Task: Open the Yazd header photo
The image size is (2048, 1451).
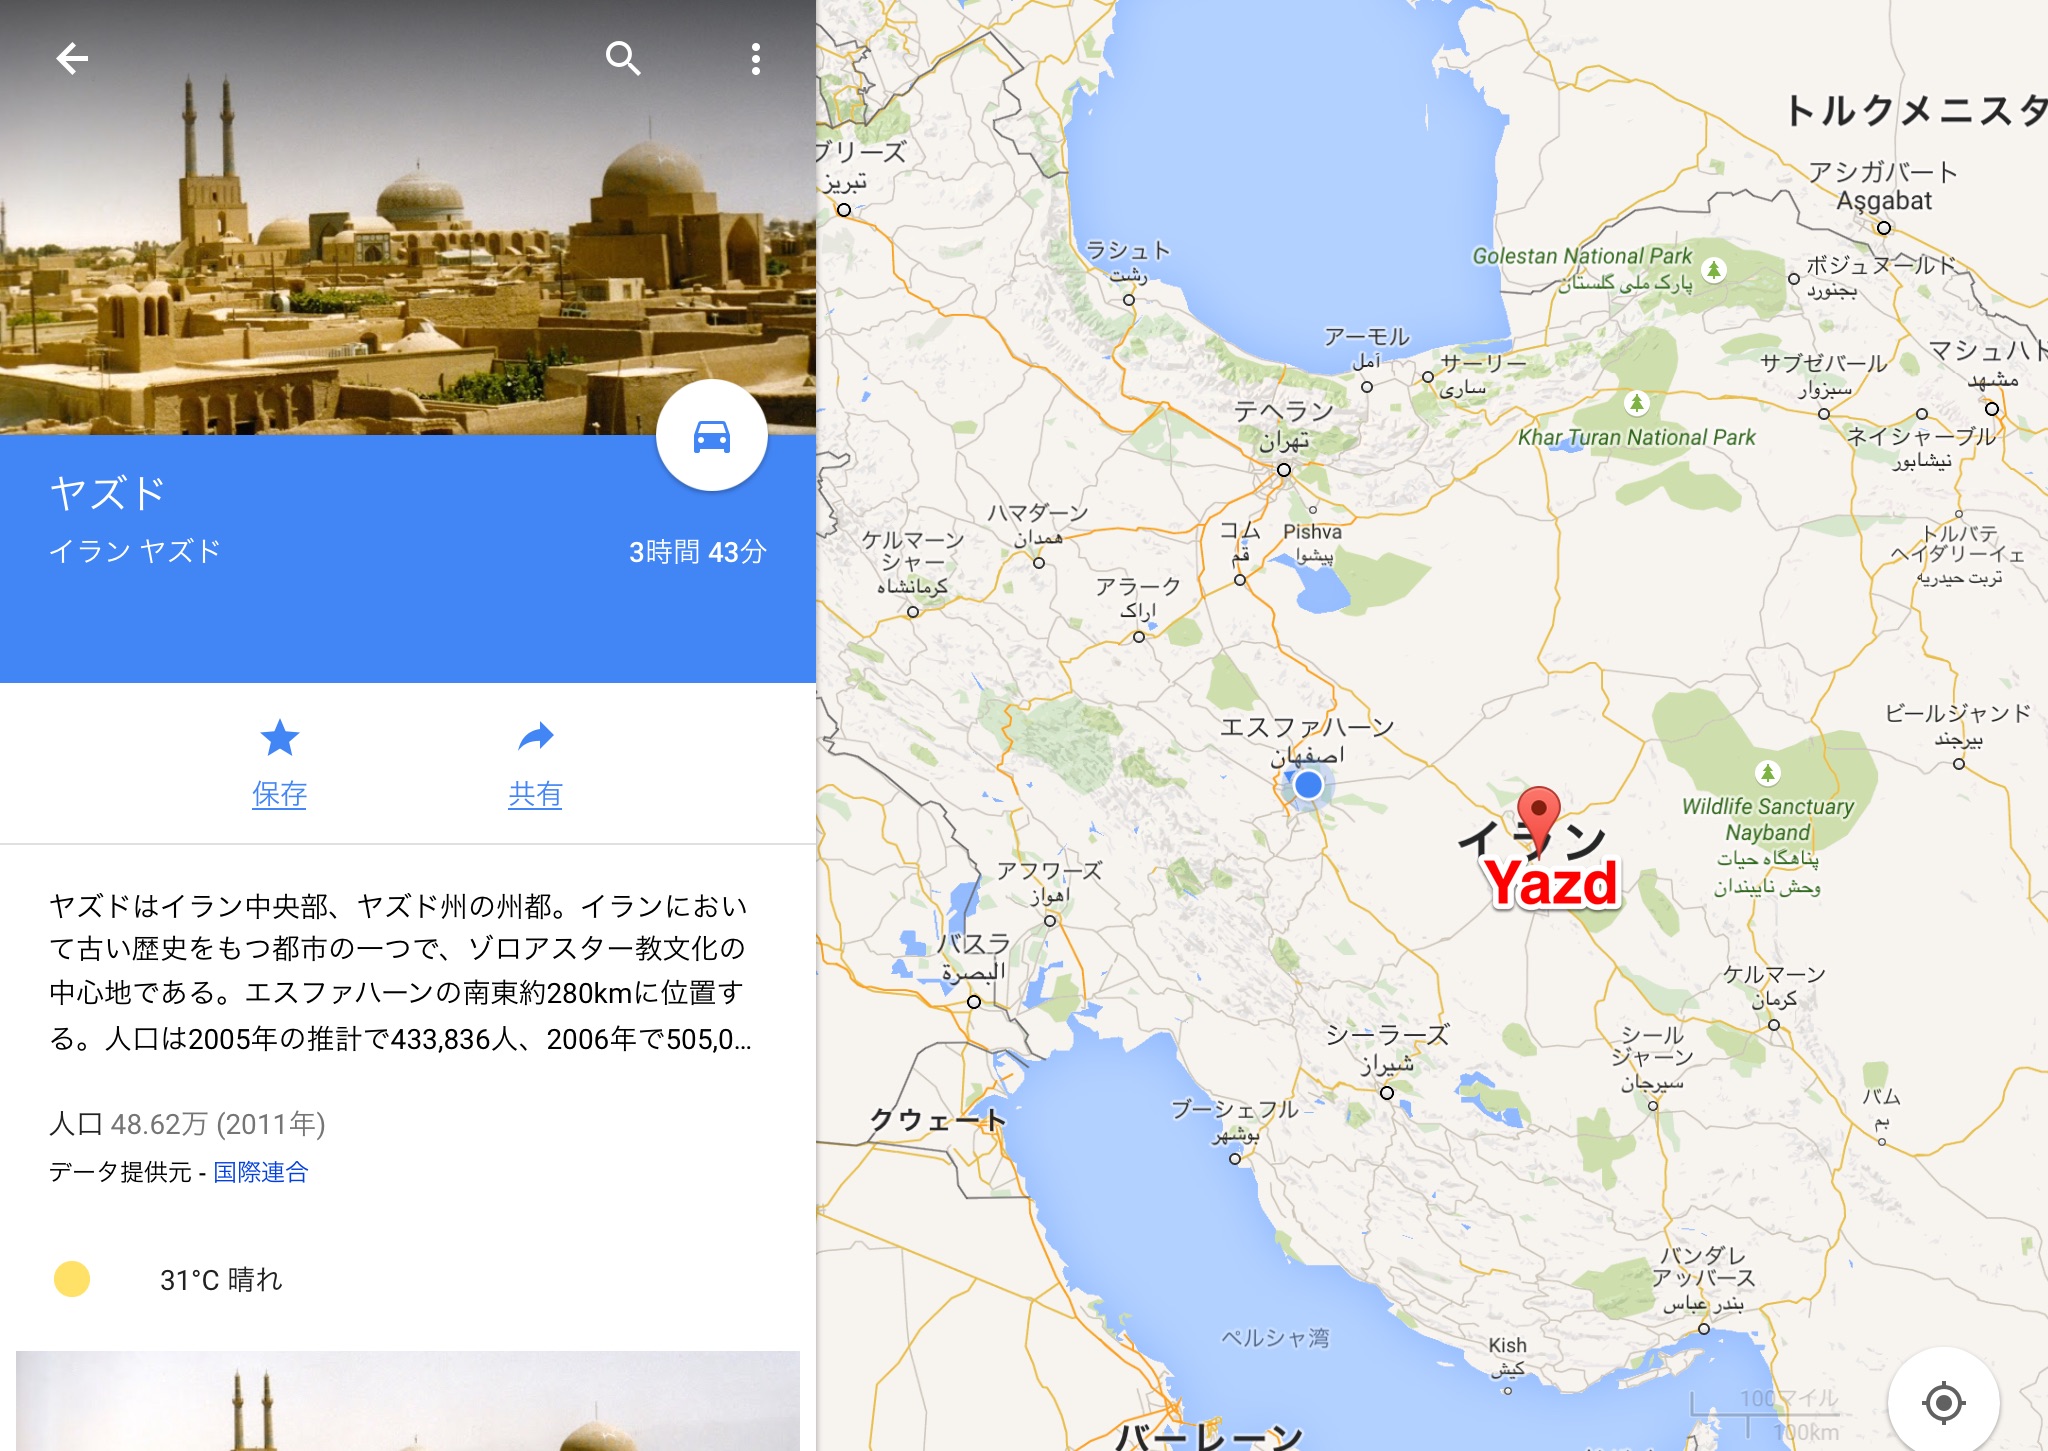Action: click(408, 217)
